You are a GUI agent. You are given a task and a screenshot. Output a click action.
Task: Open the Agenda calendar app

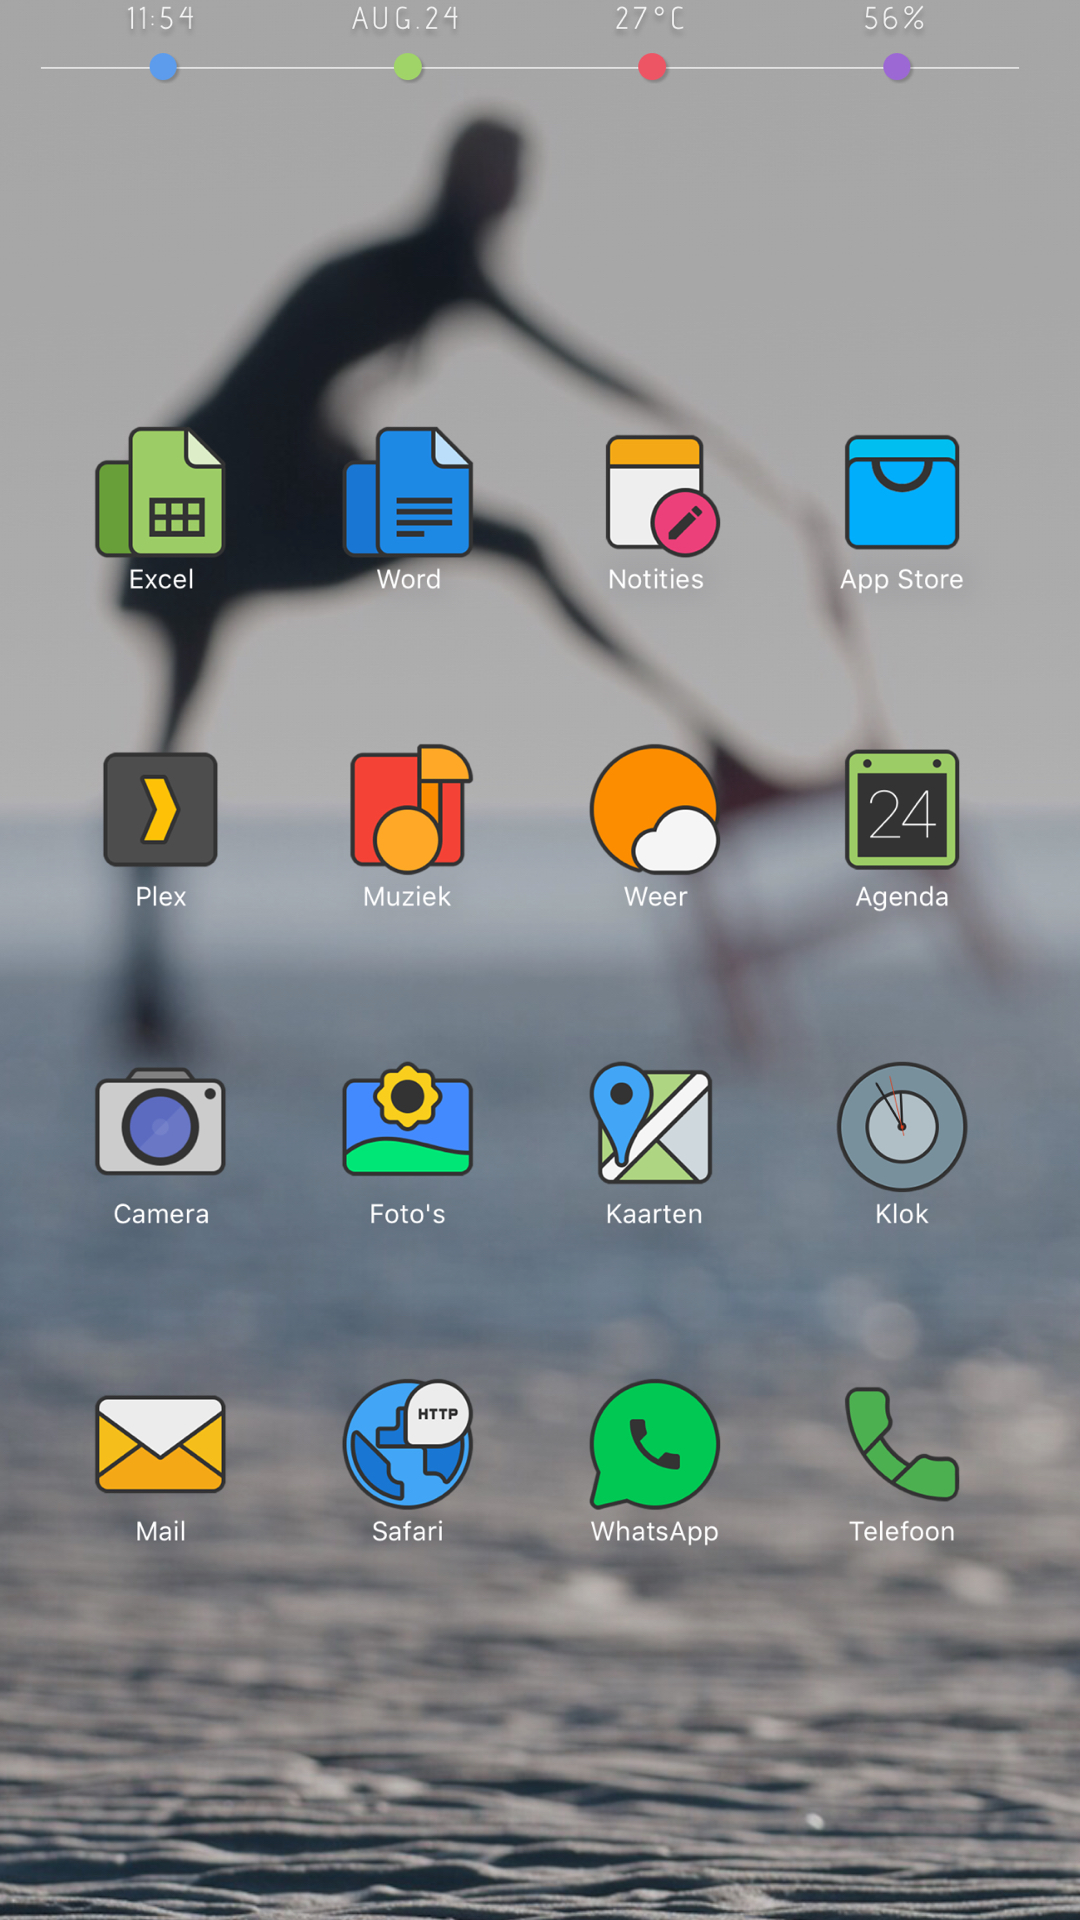pyautogui.click(x=902, y=809)
